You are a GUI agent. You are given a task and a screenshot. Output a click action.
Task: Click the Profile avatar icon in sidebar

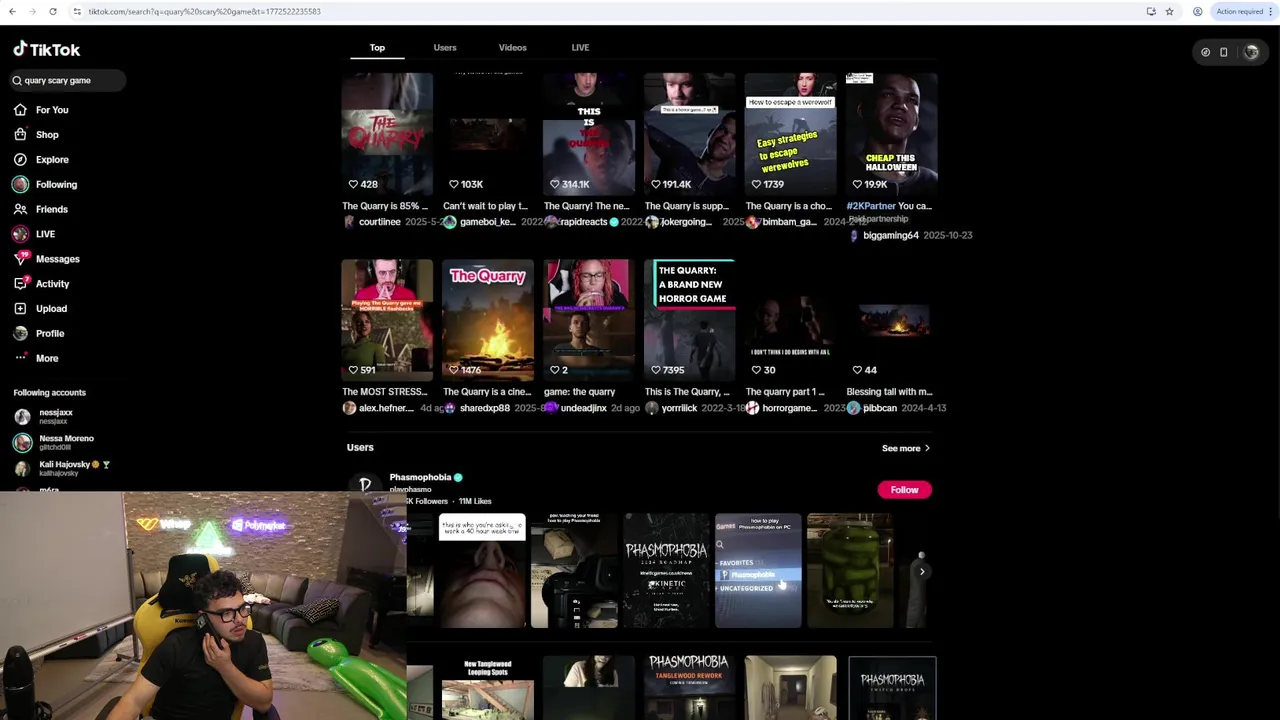(x=20, y=333)
